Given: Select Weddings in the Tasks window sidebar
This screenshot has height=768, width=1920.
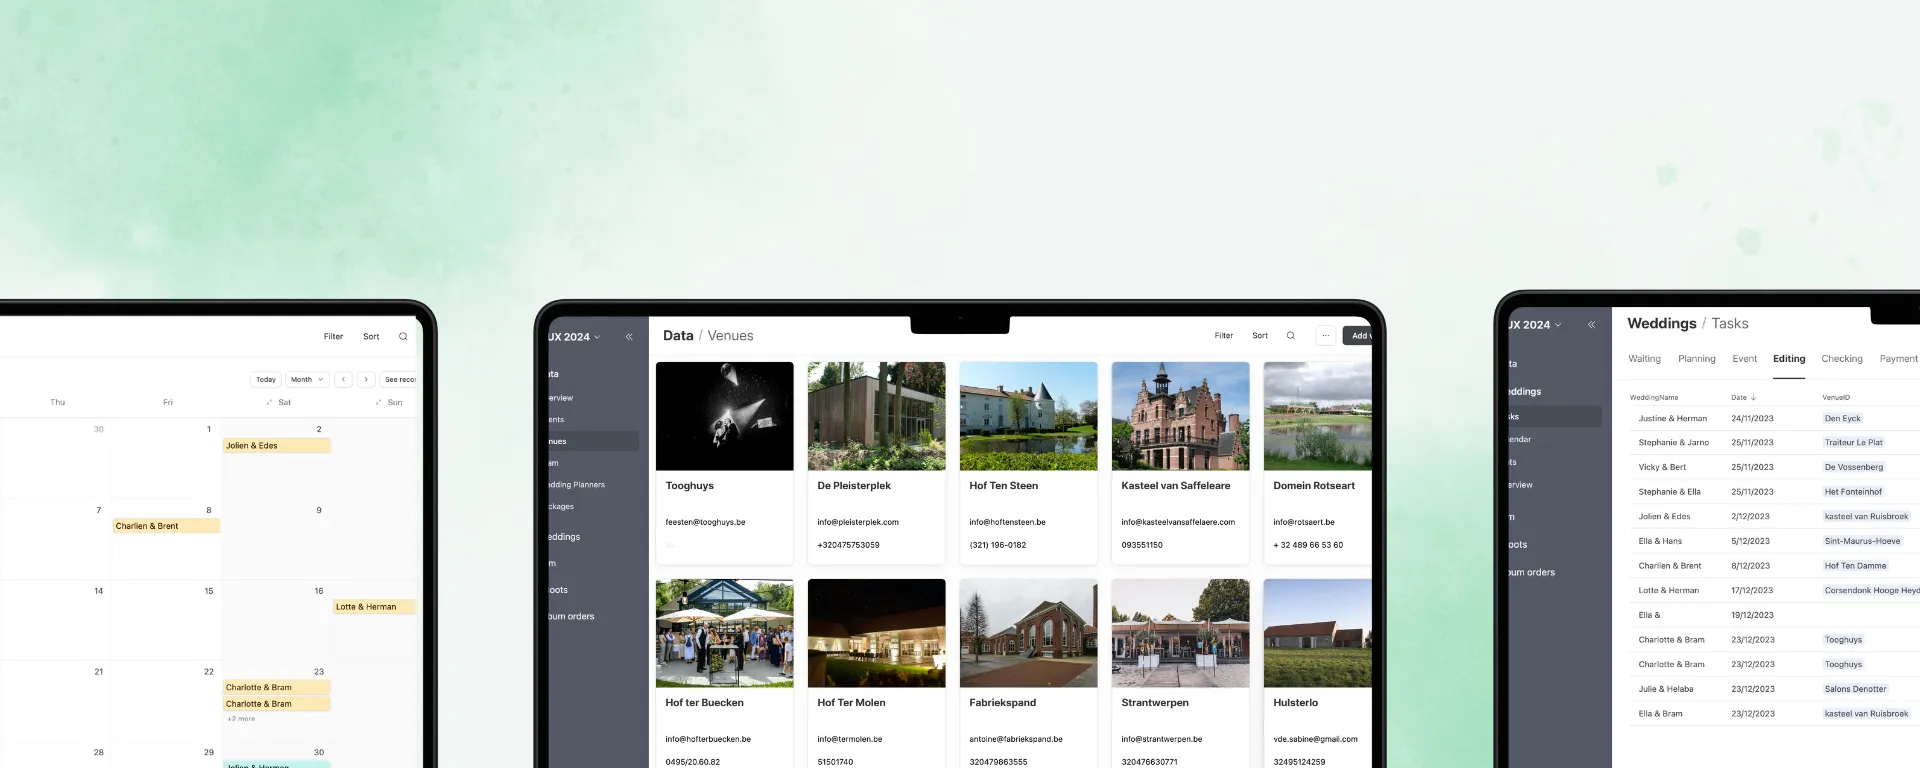Looking at the screenshot, I should point(1525,392).
